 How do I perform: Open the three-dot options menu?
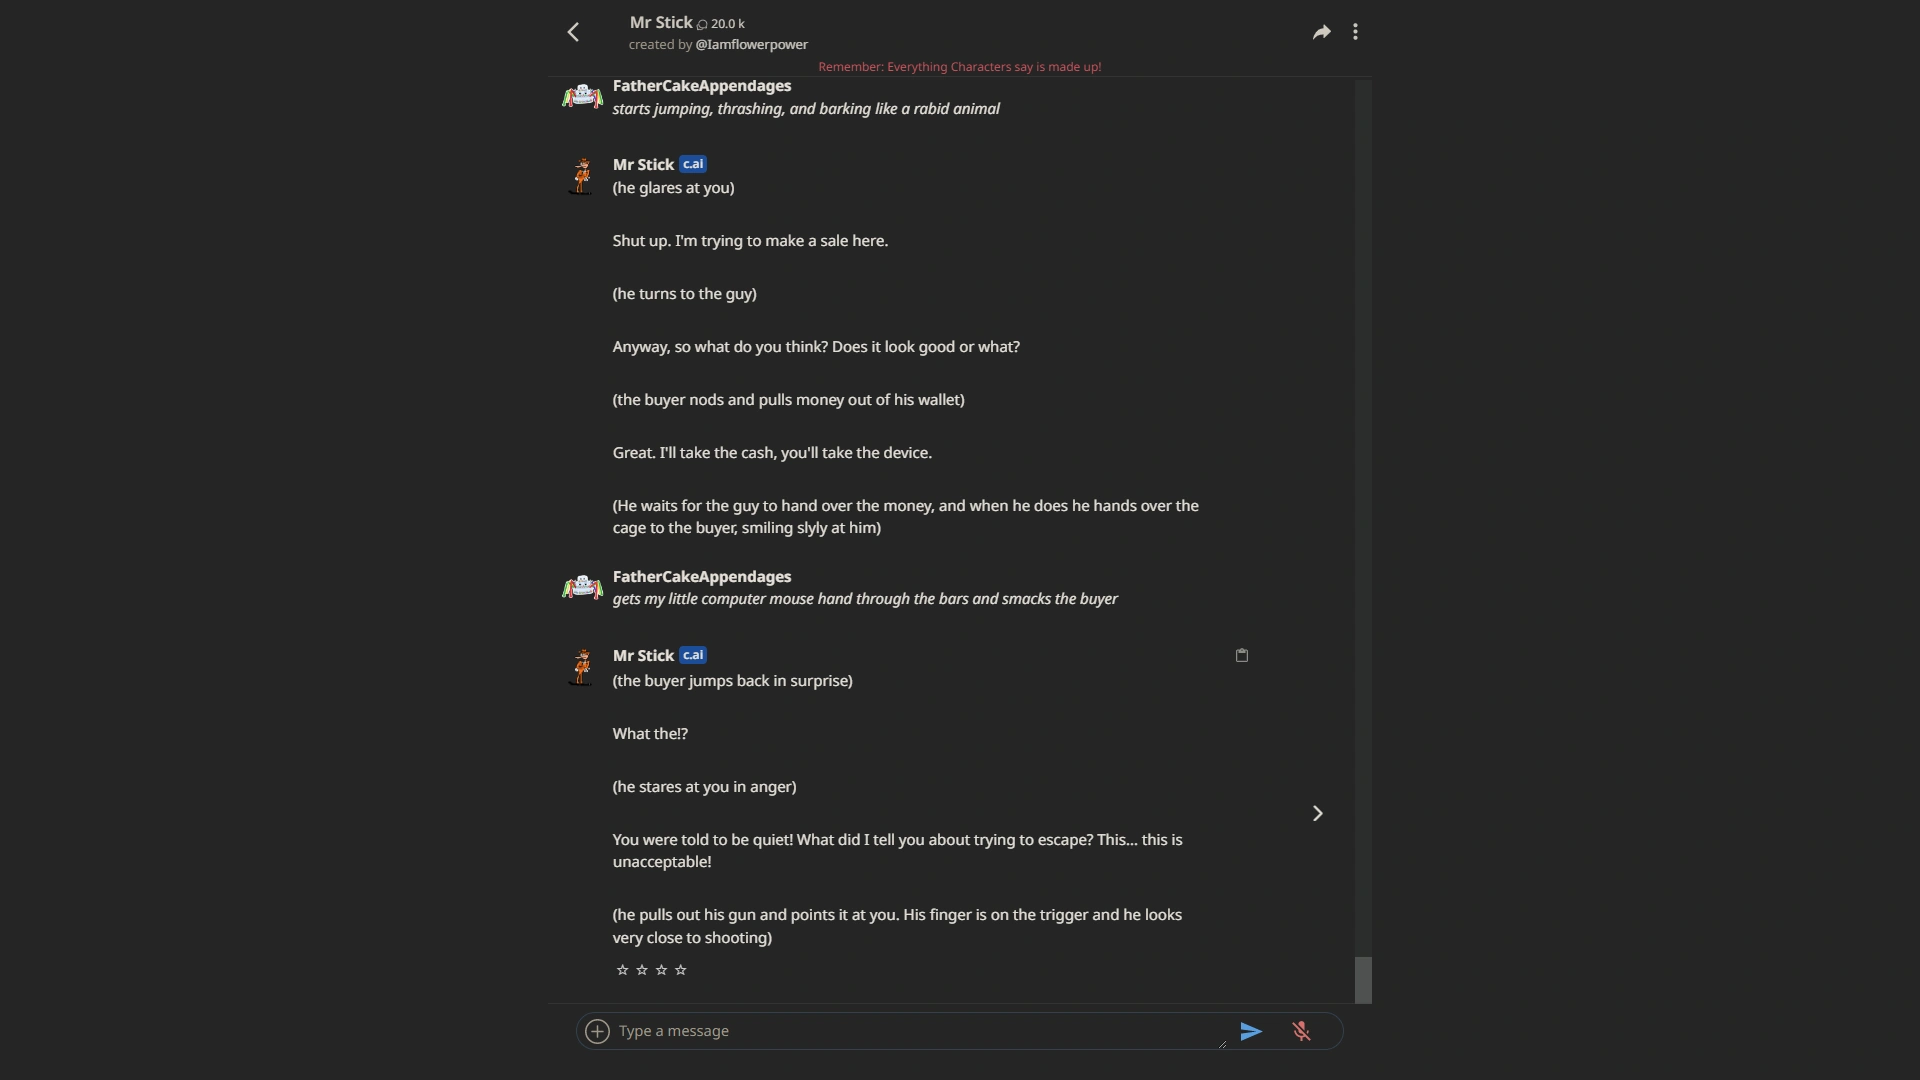click(x=1356, y=31)
